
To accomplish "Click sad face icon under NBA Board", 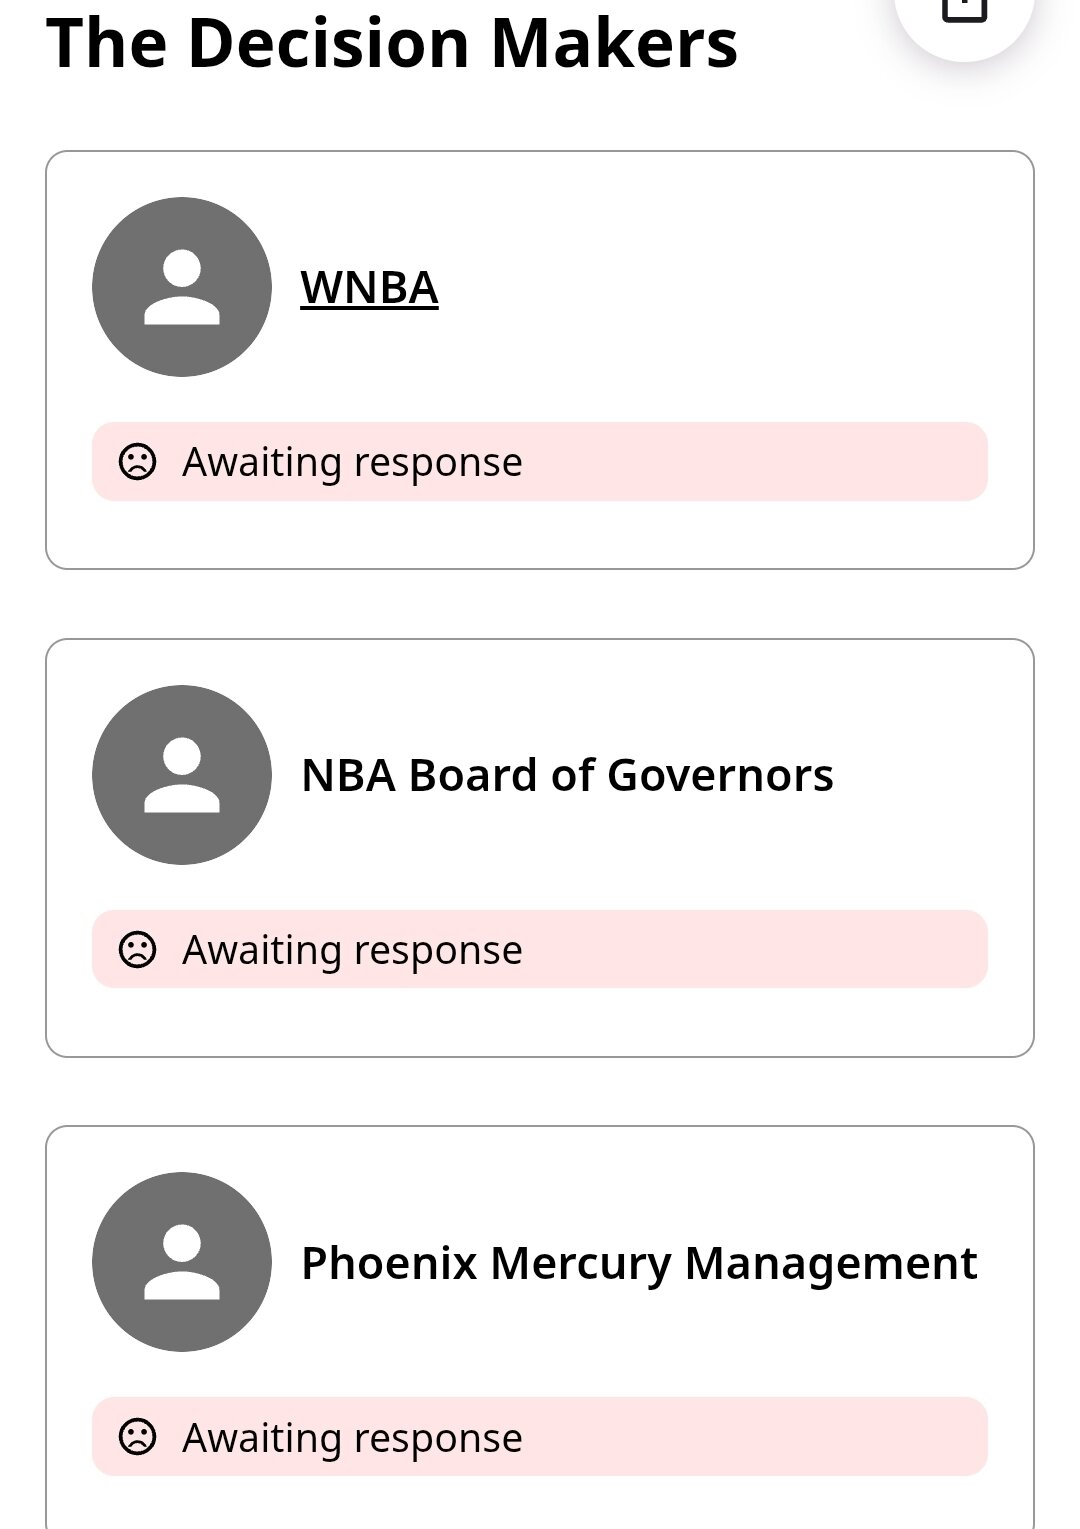I will [137, 949].
